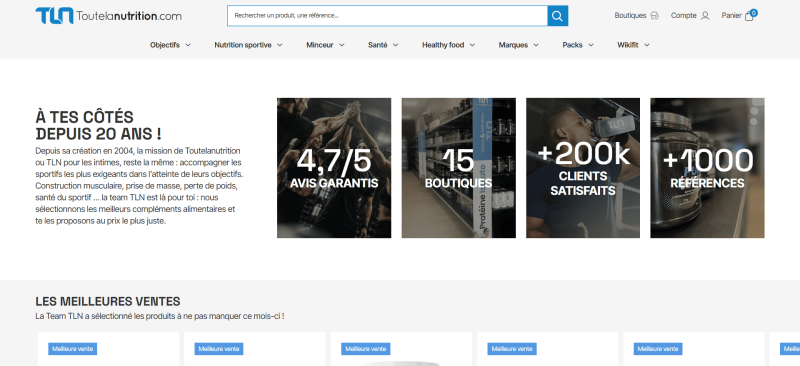The image size is (800, 366).
Task: Open the Panier shopping bag icon
Action: (748, 16)
